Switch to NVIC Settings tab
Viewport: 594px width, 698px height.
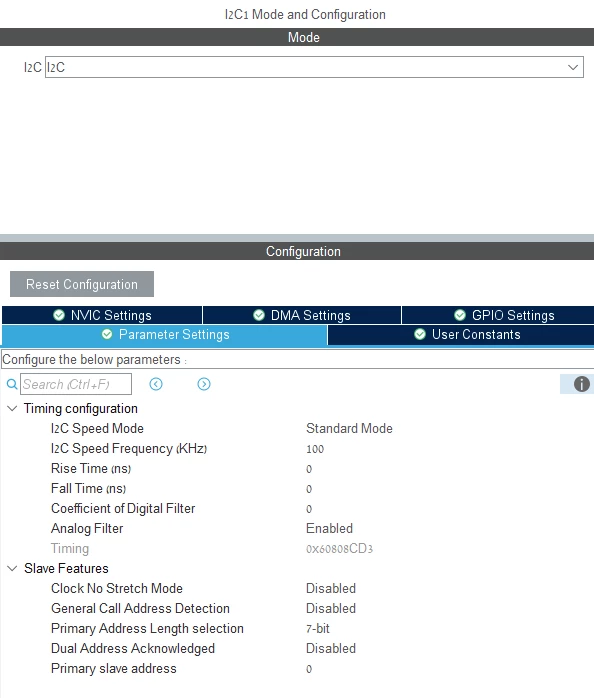[102, 315]
